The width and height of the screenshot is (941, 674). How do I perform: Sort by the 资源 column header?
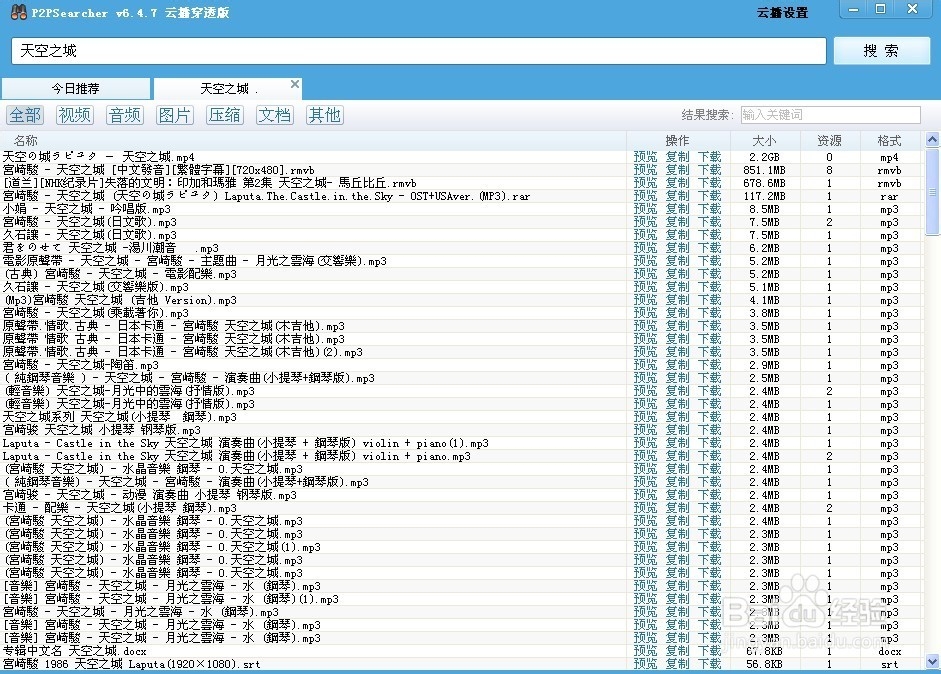pyautogui.click(x=830, y=140)
